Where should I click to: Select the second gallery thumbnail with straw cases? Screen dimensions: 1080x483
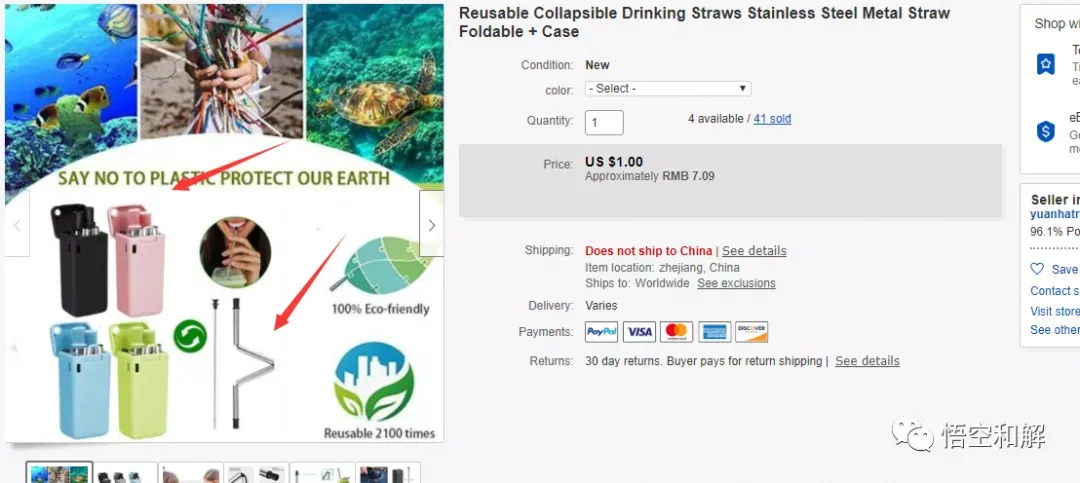click(x=125, y=473)
